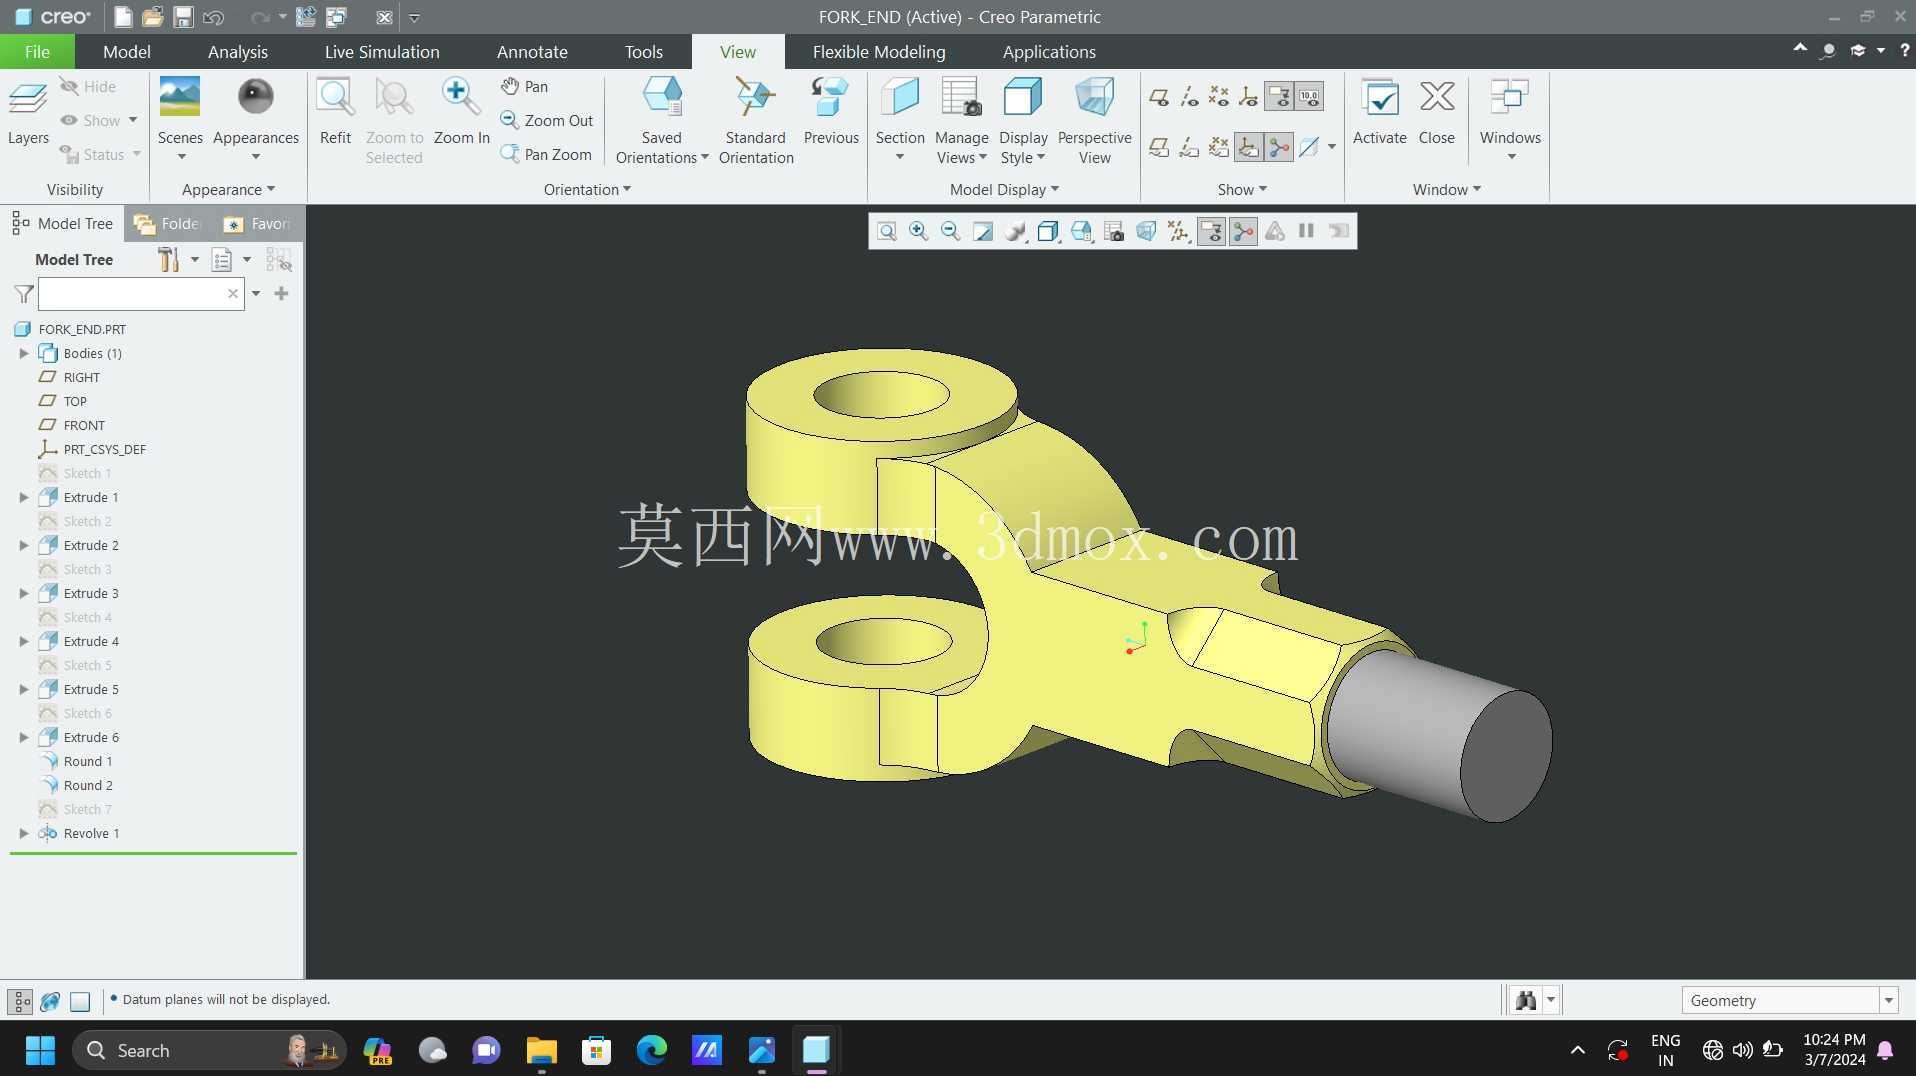Viewport: 1916px width, 1076px height.
Task: Open Display Style options
Action: (1023, 120)
